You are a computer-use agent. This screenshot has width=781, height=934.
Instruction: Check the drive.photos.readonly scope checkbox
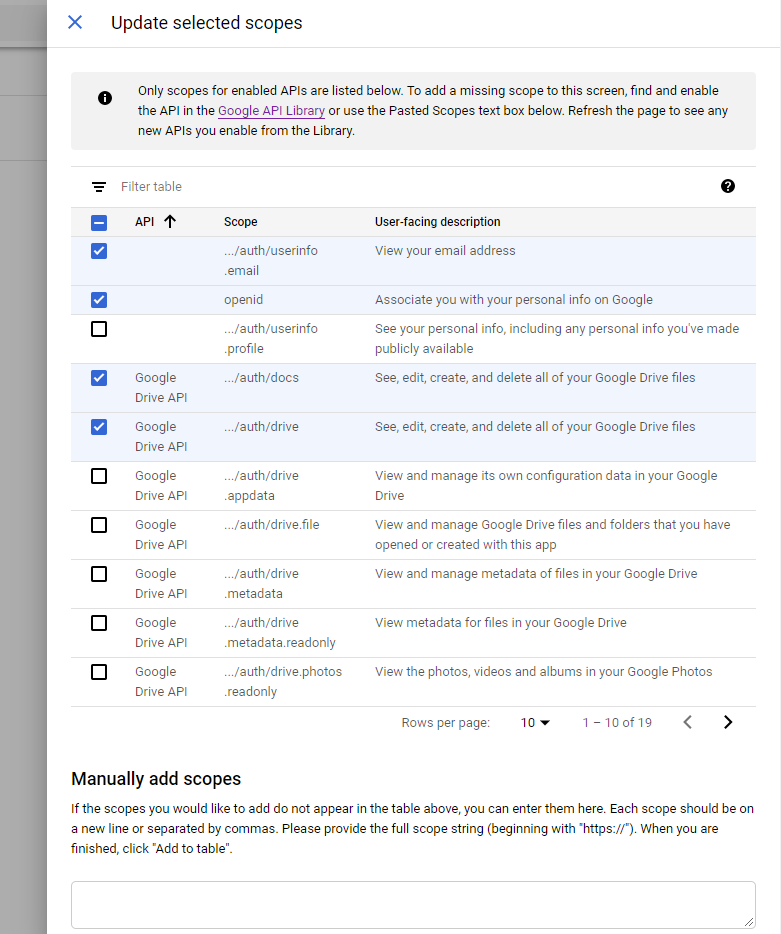pos(99,672)
